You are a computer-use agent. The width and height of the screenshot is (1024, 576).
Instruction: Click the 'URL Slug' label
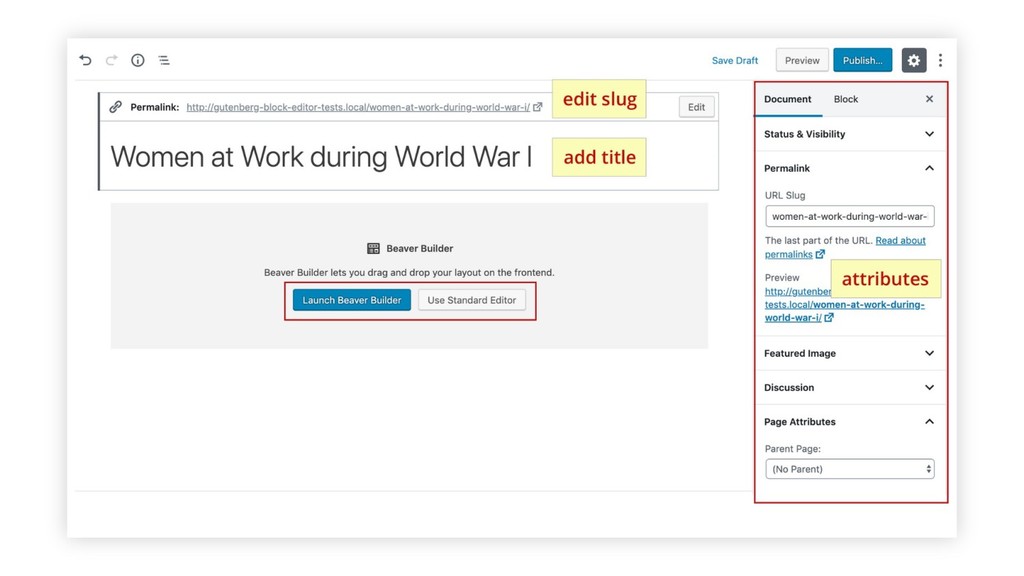[x=784, y=195]
